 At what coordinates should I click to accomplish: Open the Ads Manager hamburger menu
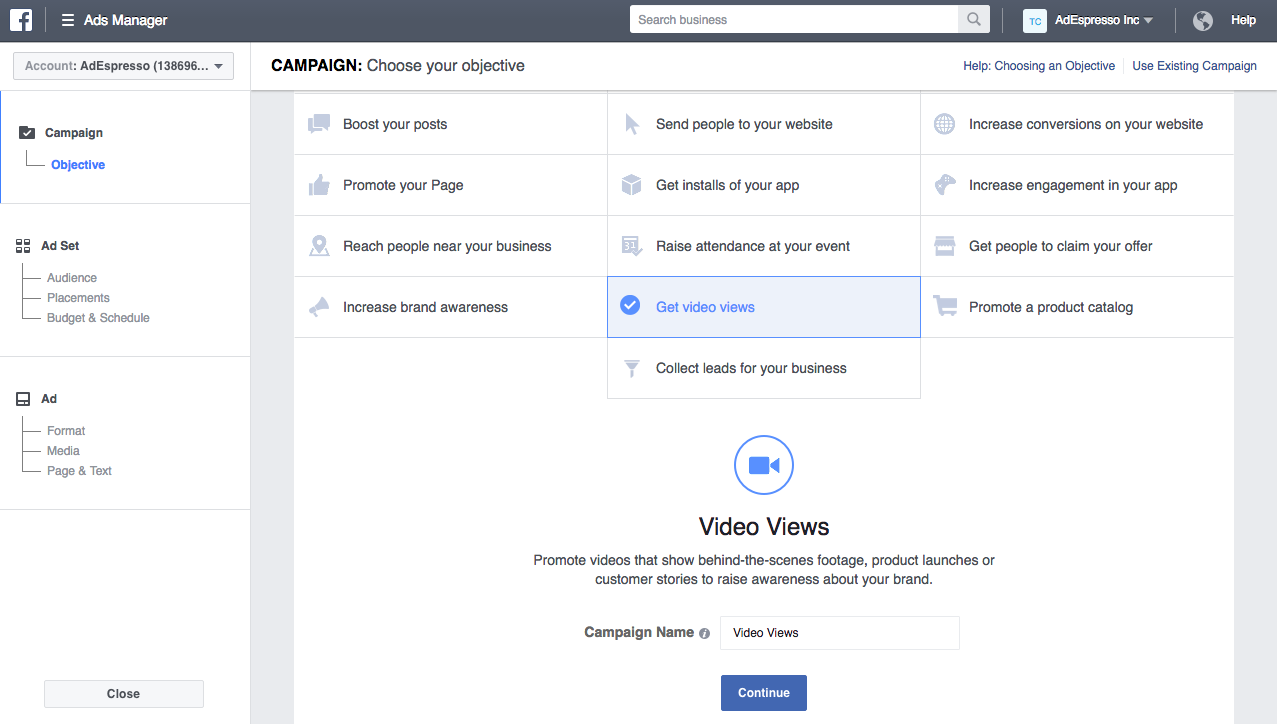(68, 20)
